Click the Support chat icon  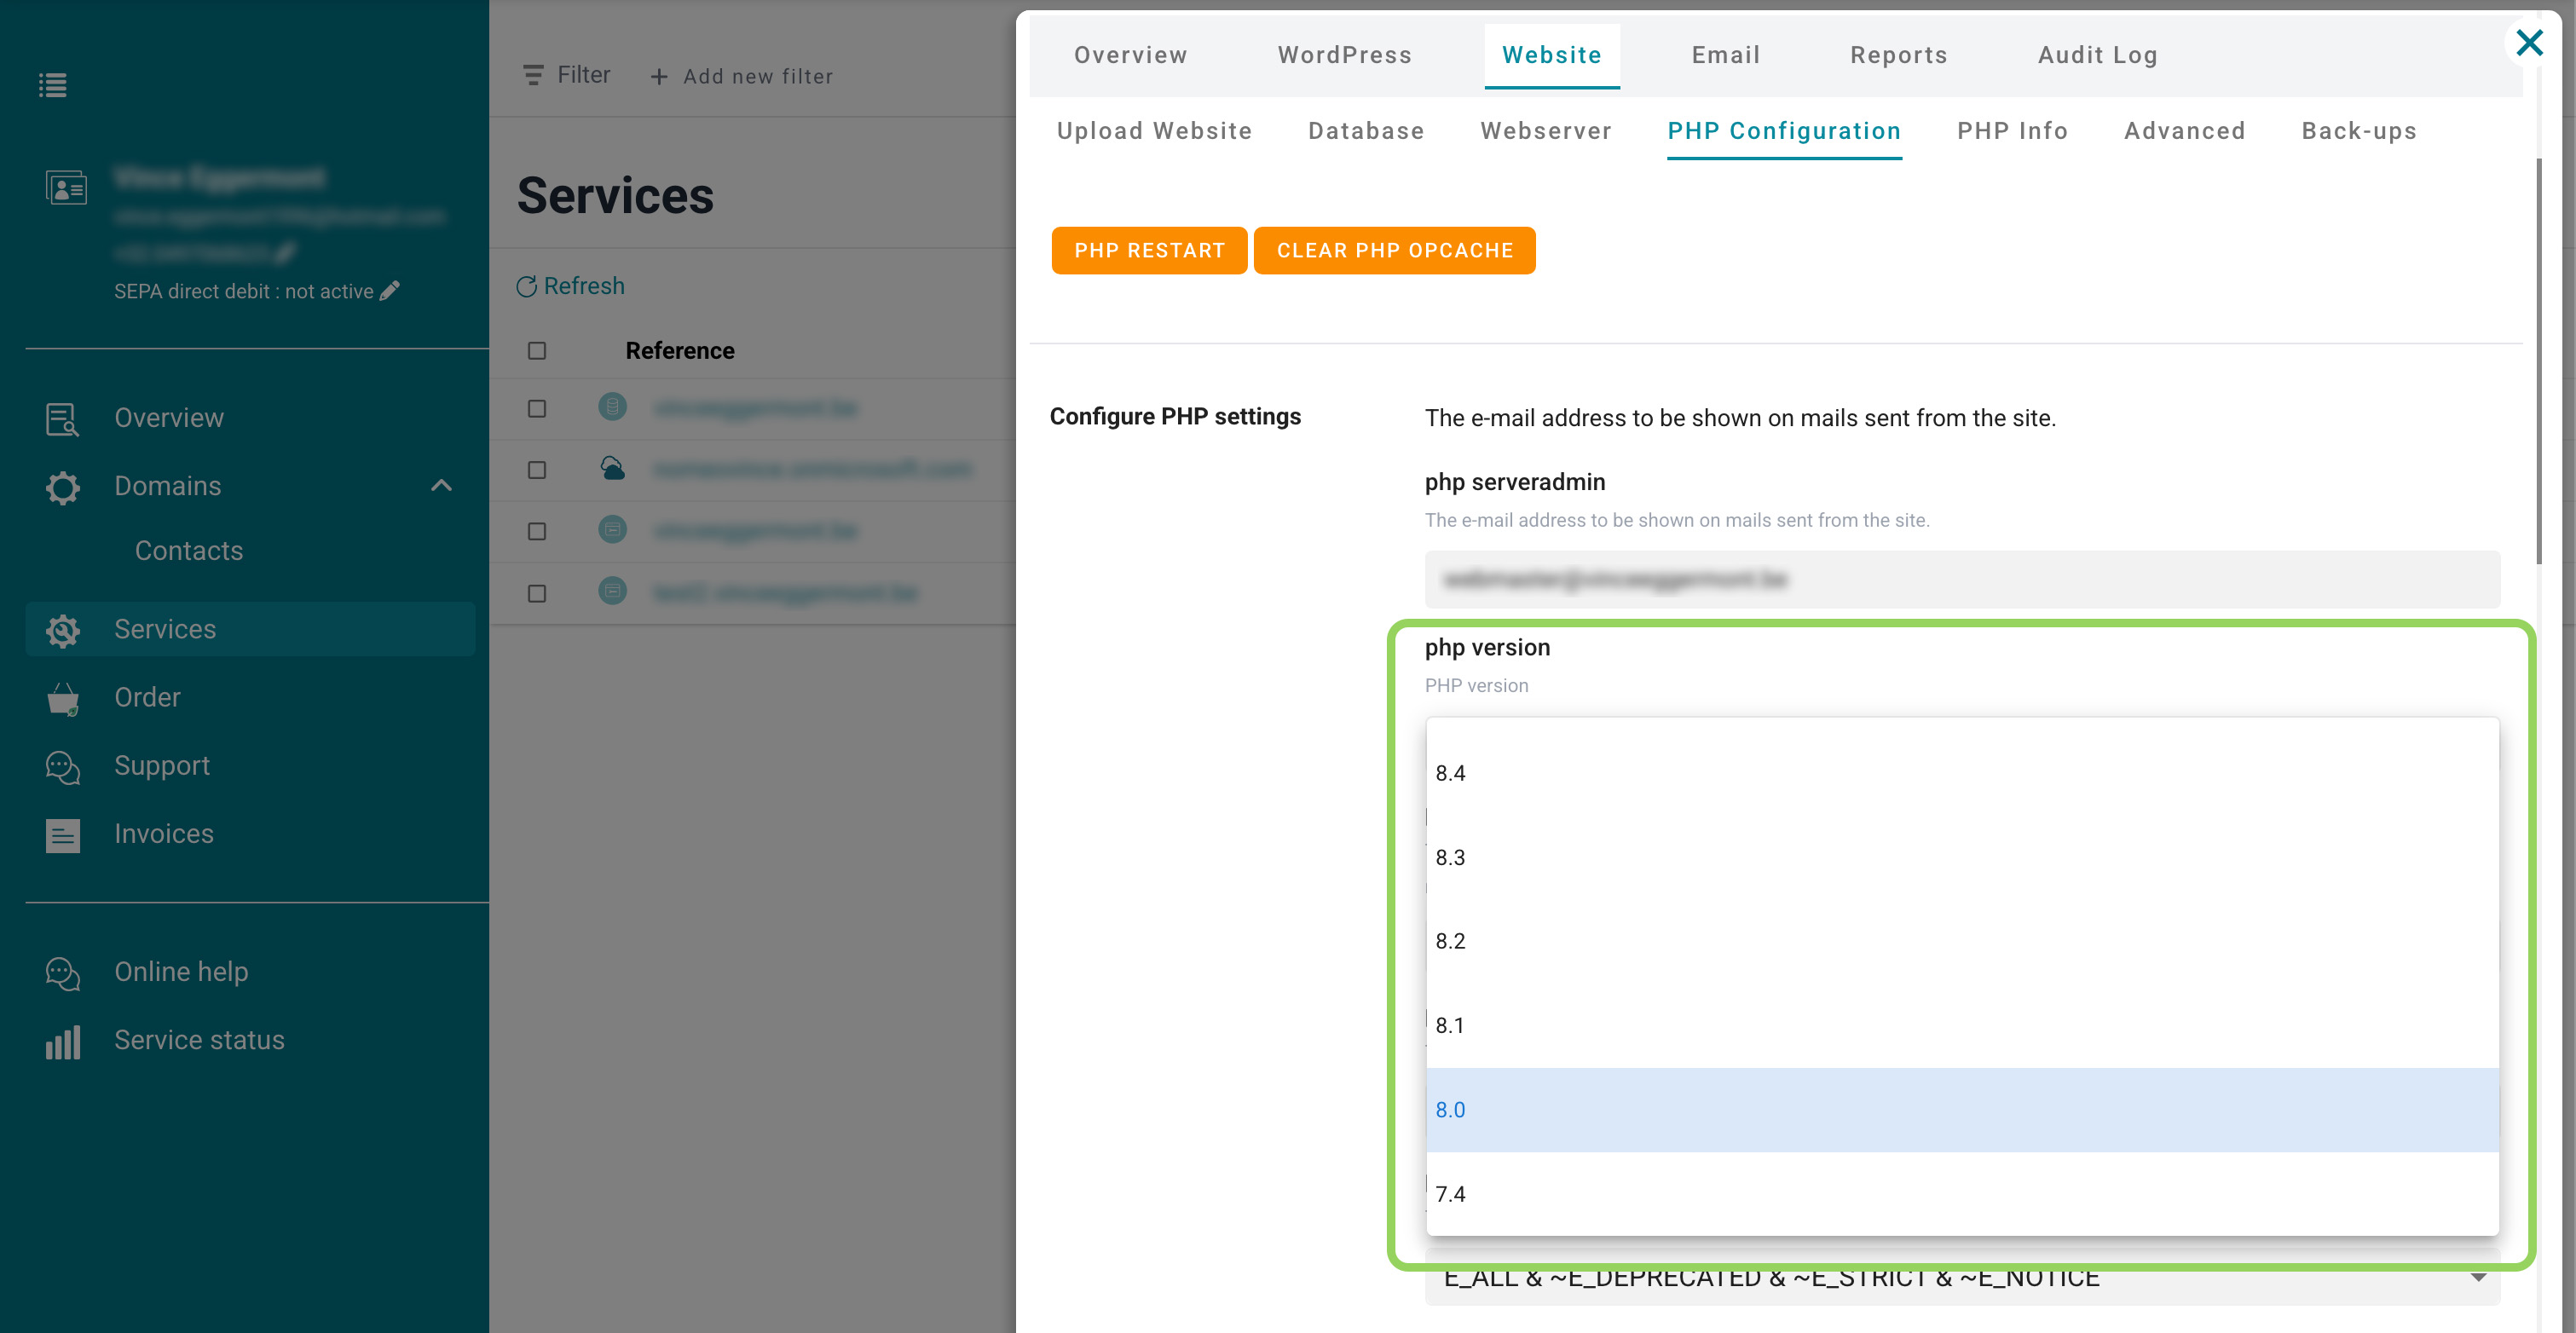(x=62, y=767)
